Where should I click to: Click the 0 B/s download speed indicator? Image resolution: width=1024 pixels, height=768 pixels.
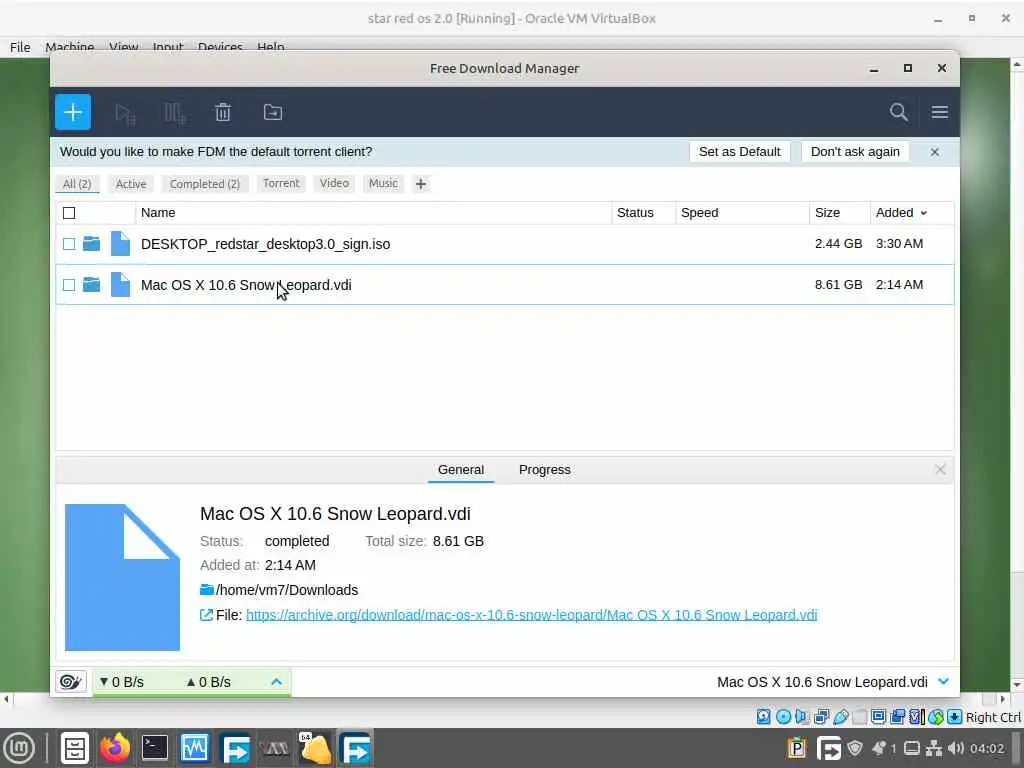[x=122, y=682]
